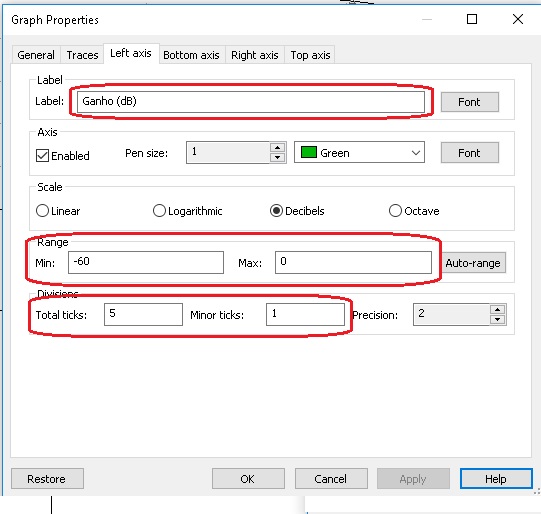Go to the Right axis tab
Viewport: 541px width, 514px height.
pyautogui.click(x=255, y=55)
